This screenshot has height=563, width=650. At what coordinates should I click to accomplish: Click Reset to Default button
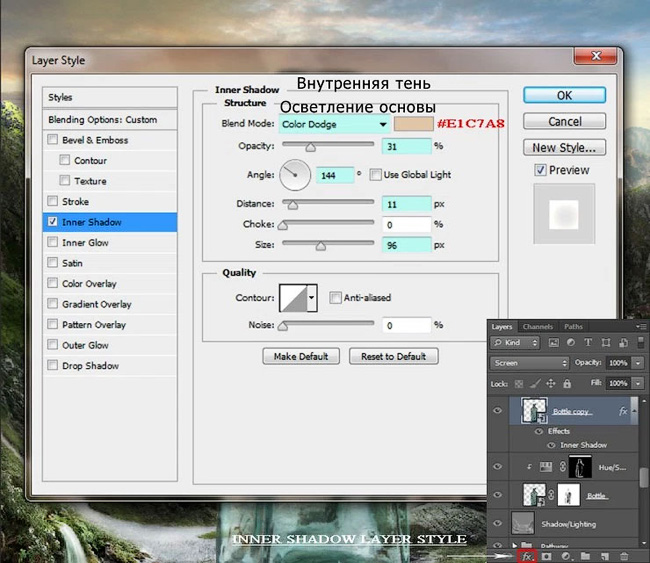[x=393, y=356]
